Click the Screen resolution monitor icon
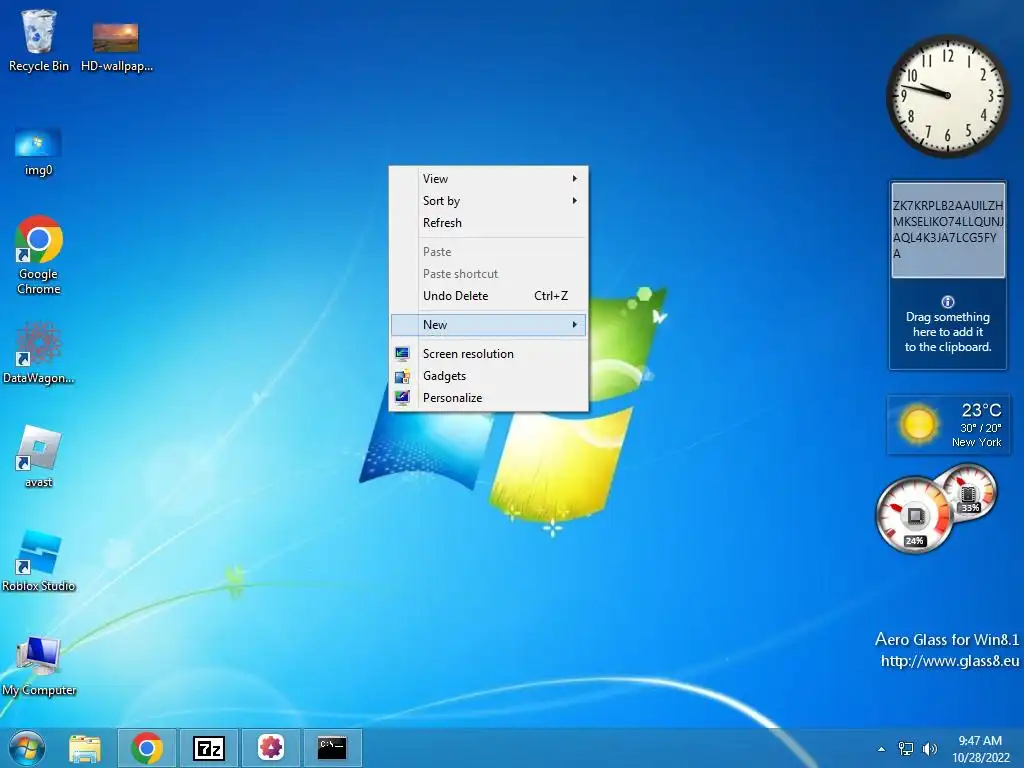The width and height of the screenshot is (1024, 768). coord(402,353)
